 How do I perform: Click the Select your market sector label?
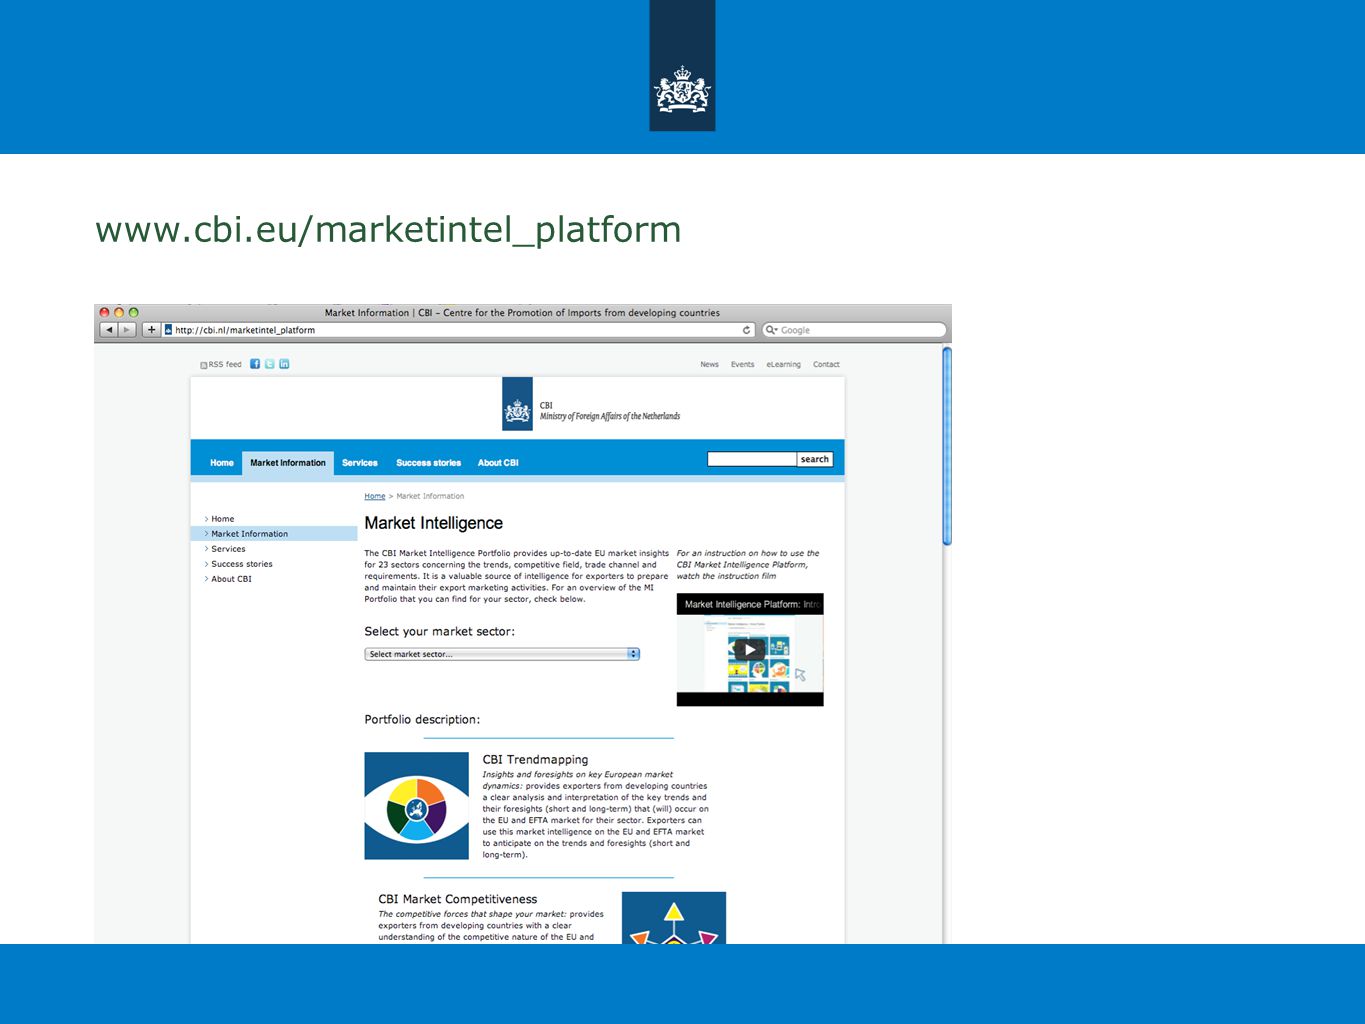pyautogui.click(x=439, y=632)
